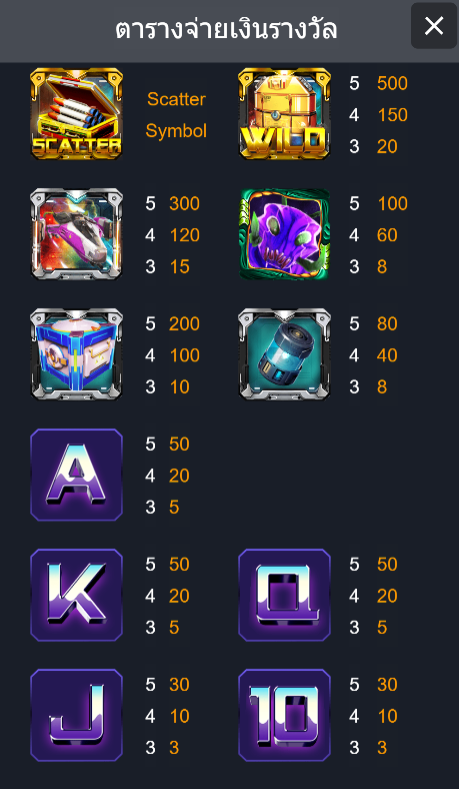Tap the Wild 150 payout for four
459x789 pixels.
coord(392,115)
